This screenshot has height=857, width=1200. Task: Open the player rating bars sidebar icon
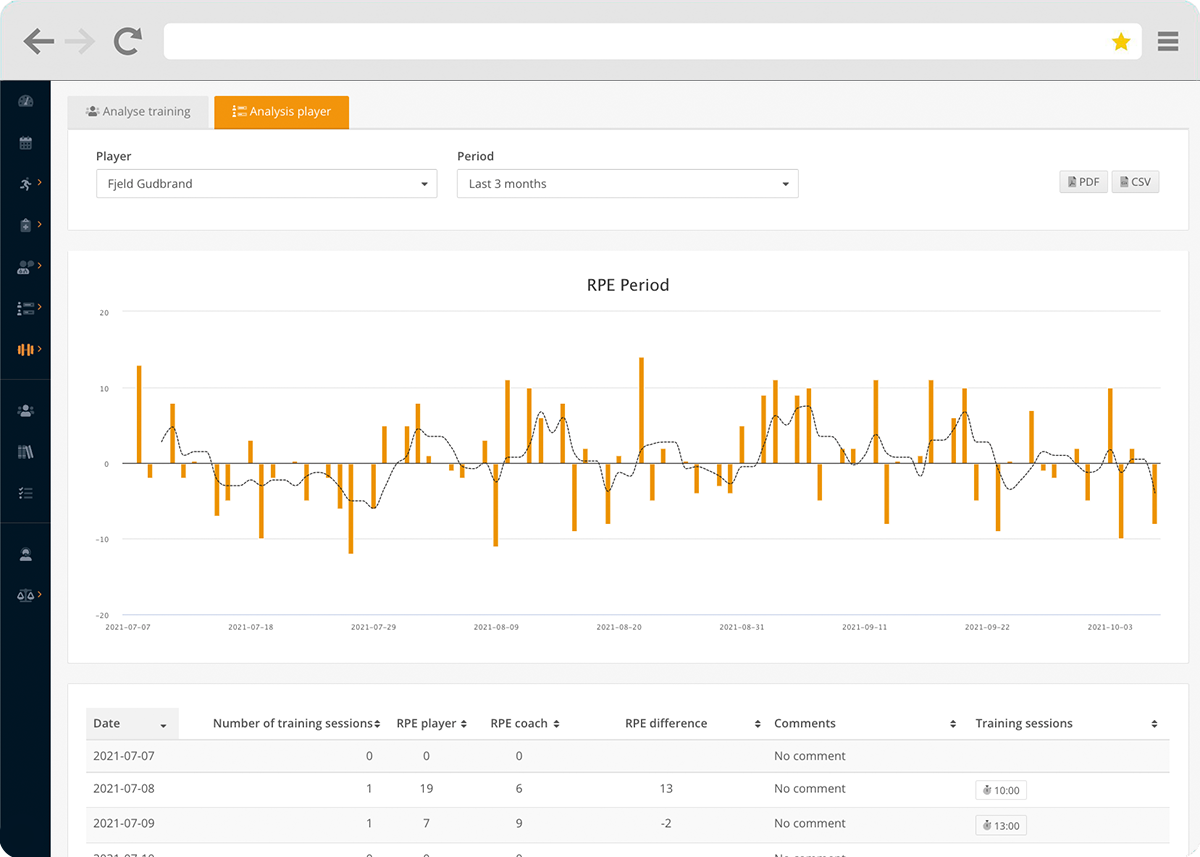26,308
